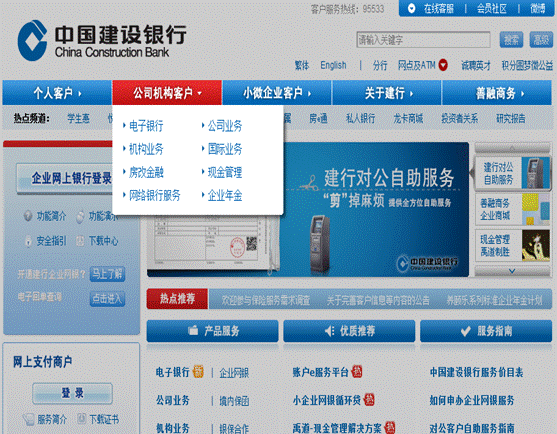Open the 研究报告 hot channel
This screenshot has height=434, width=557.
511,118
